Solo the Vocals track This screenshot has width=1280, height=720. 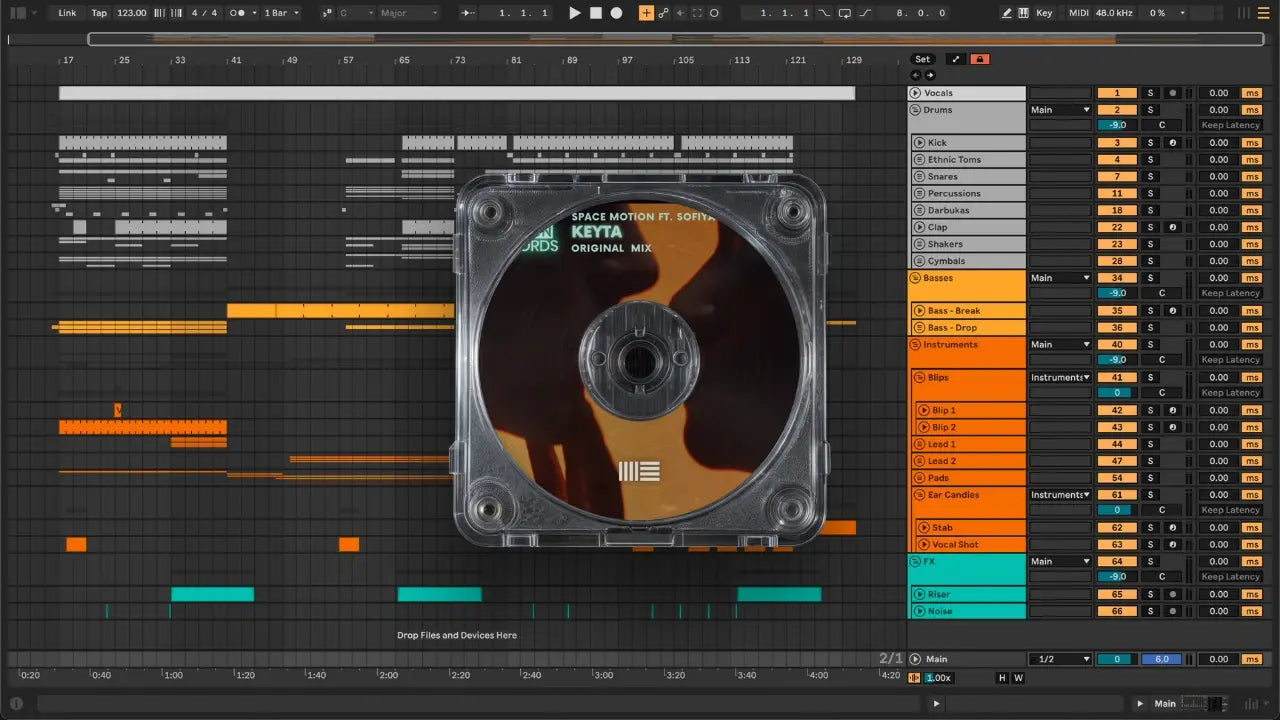(1150, 93)
